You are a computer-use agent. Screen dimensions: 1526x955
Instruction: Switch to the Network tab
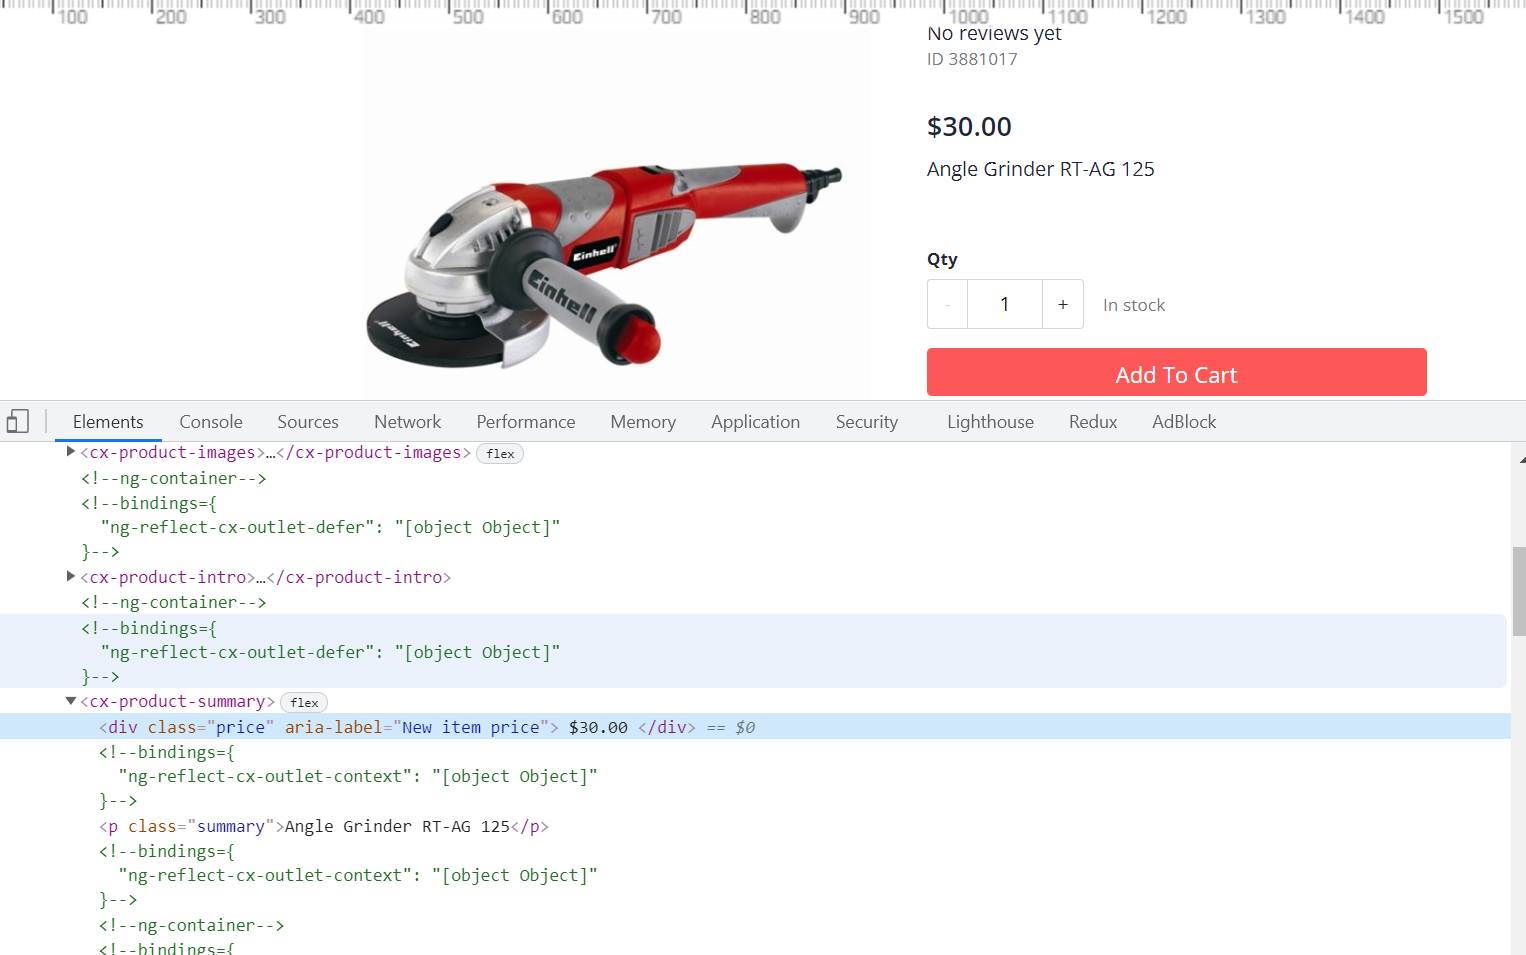(407, 422)
